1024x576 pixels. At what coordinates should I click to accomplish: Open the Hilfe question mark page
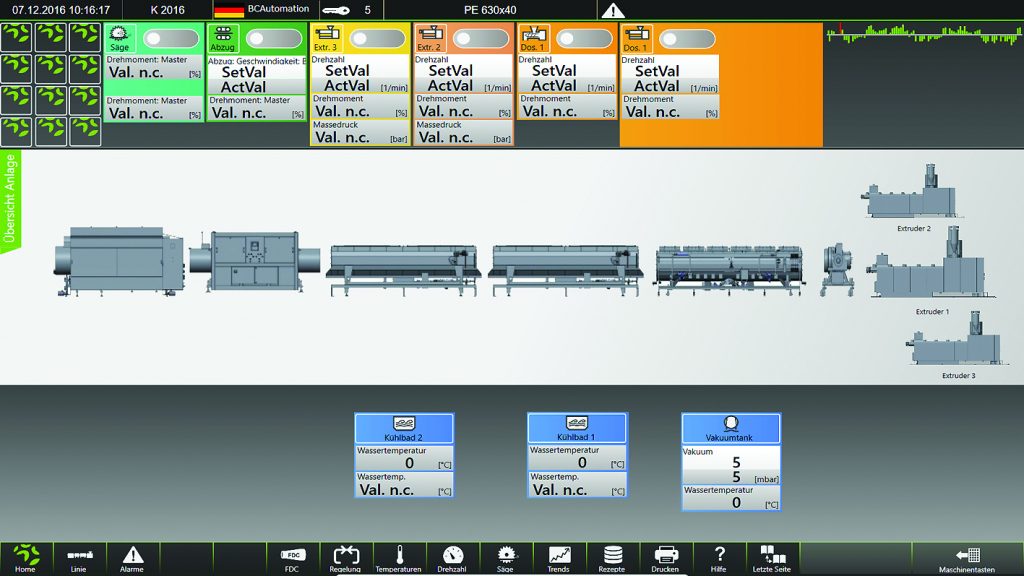[718, 558]
